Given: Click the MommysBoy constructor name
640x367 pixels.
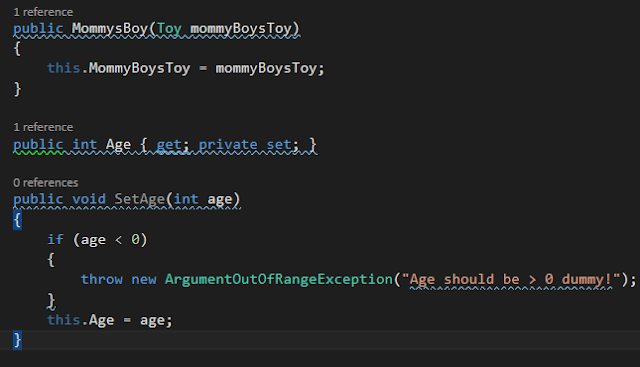Looking at the screenshot, I should click(110, 29).
